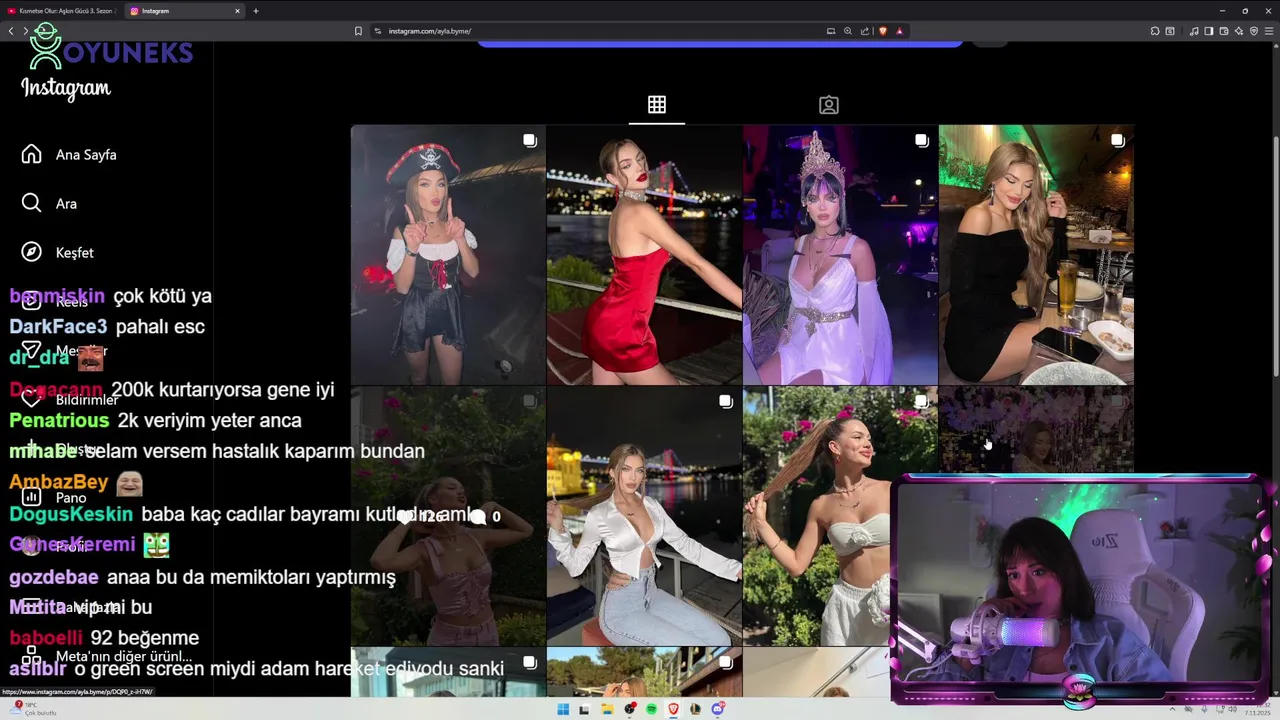1280x720 pixels.
Task: Open Brave VPN icon
Action: 1254,31
